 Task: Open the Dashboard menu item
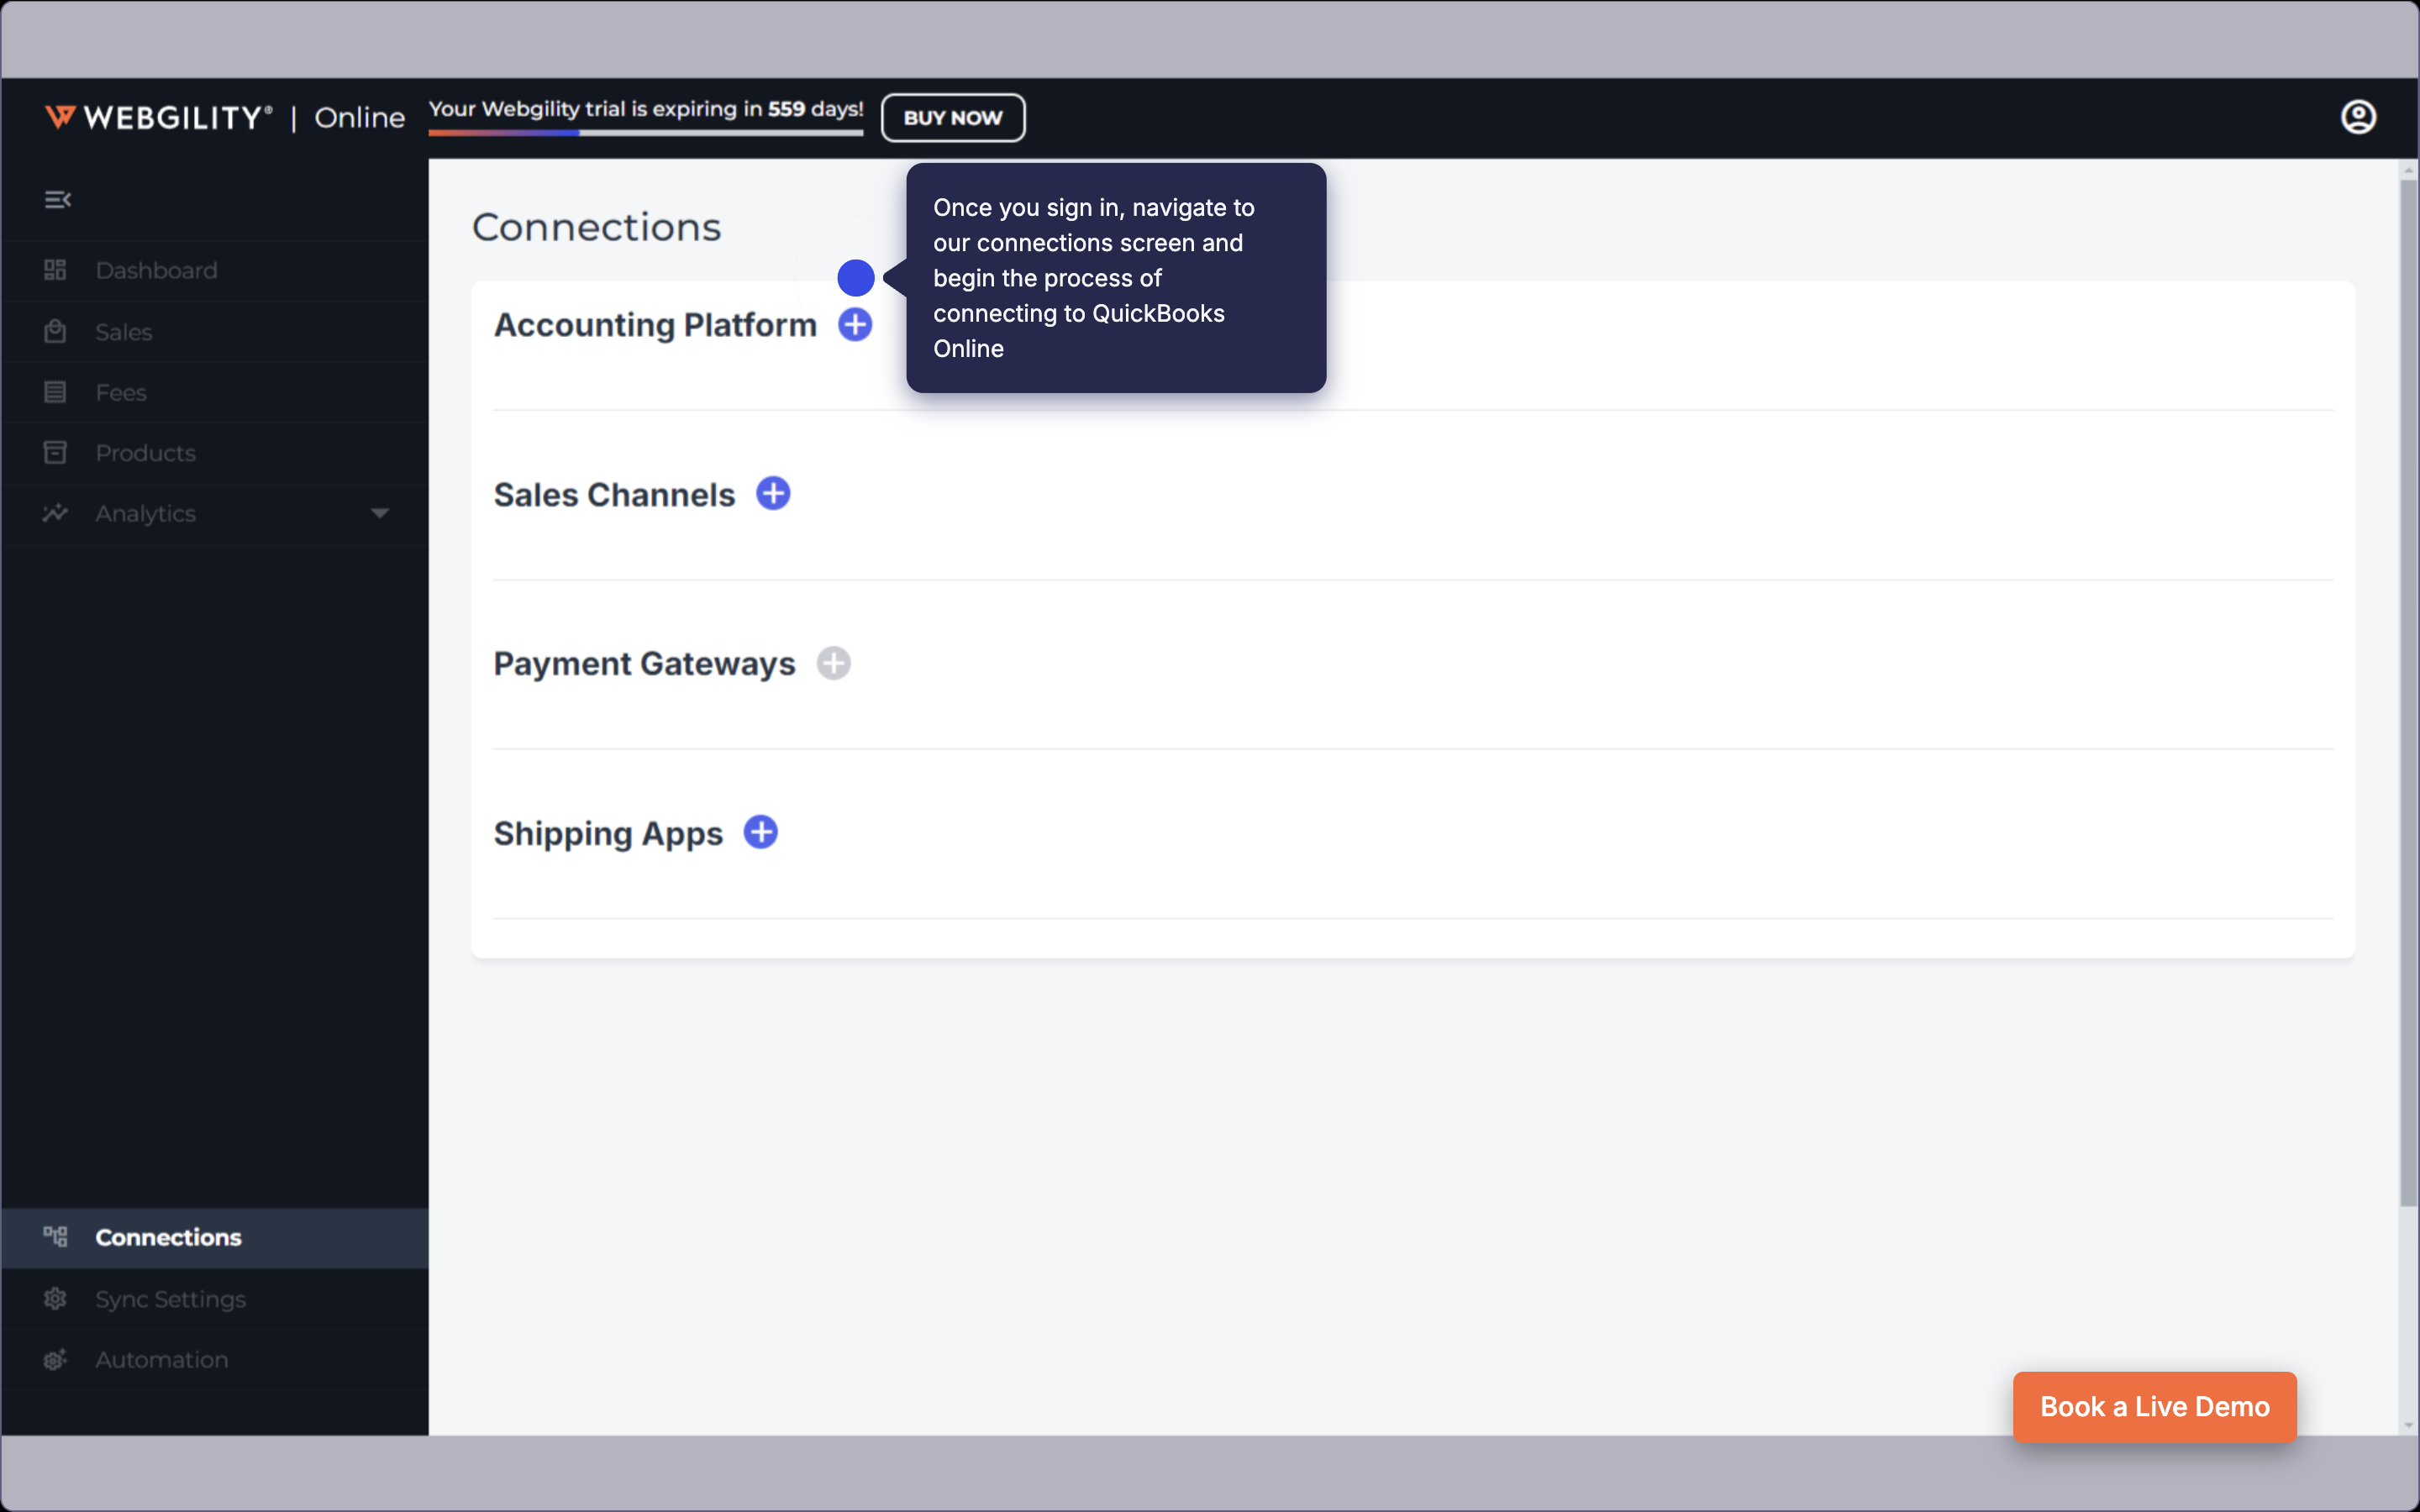coord(215,271)
